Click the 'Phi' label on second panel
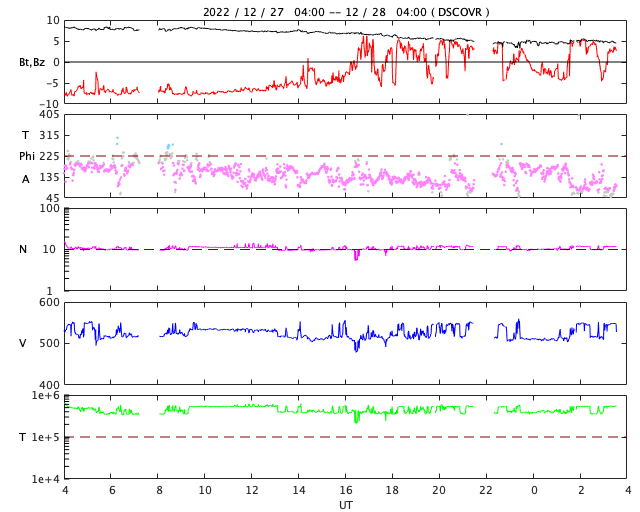This screenshot has width=640, height=512. pos(27,156)
